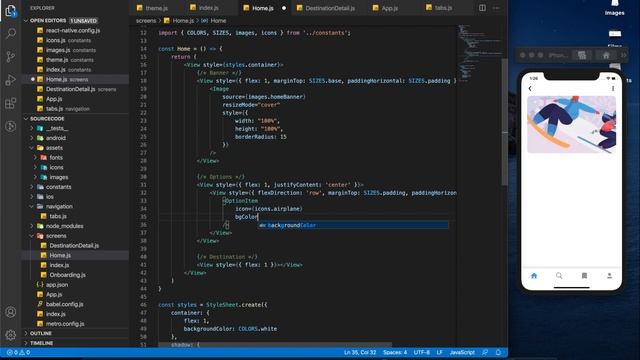The image size is (640, 360).
Task: Change language mode JavaScript
Action: pos(462,352)
